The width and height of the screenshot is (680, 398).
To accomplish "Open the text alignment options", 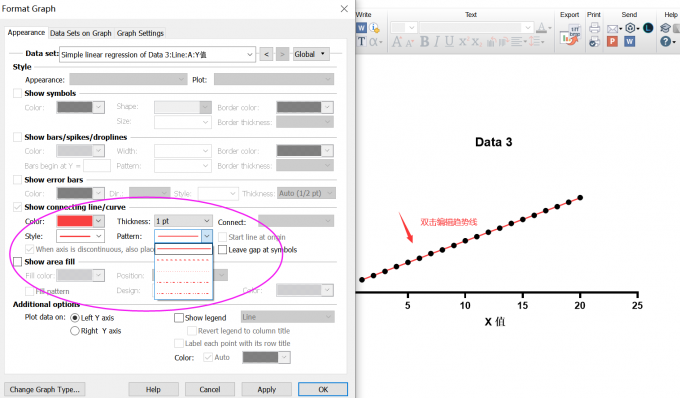I will 518,42.
